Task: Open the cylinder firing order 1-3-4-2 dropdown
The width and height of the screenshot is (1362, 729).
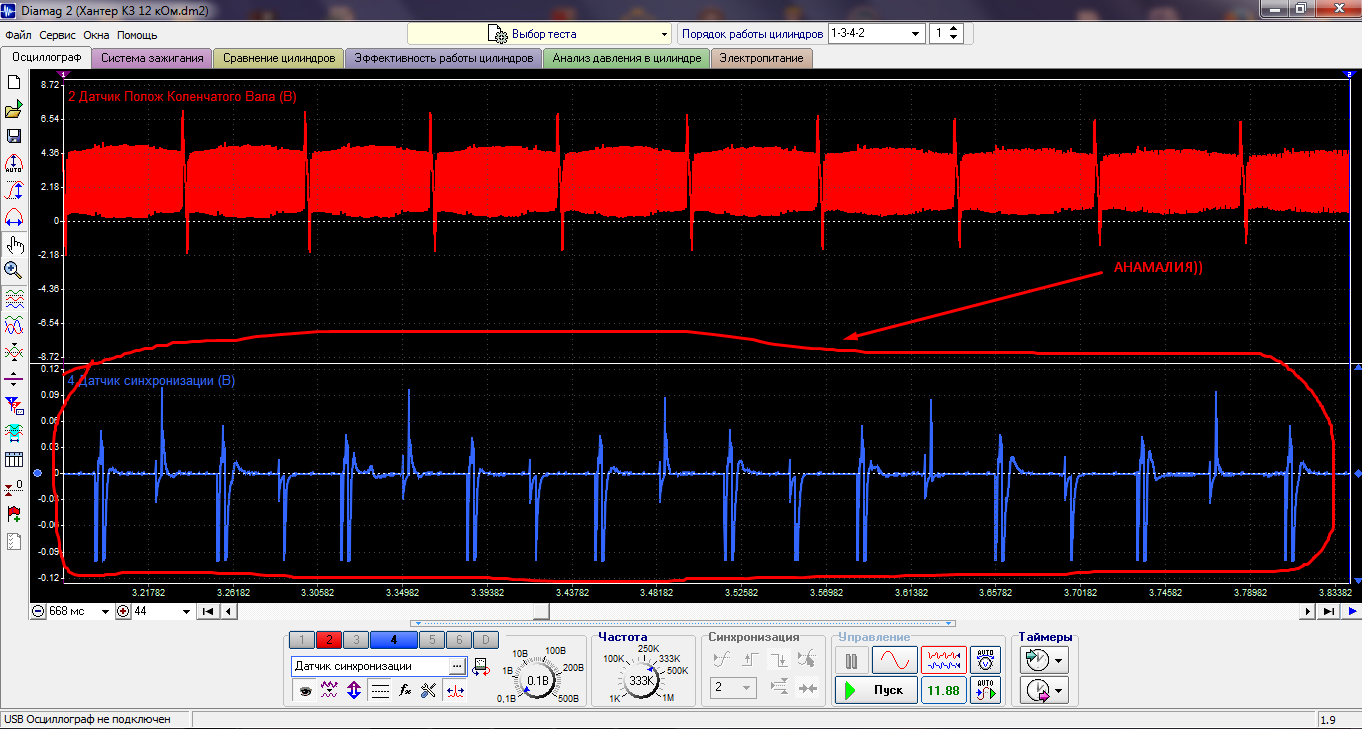Action: (x=876, y=34)
